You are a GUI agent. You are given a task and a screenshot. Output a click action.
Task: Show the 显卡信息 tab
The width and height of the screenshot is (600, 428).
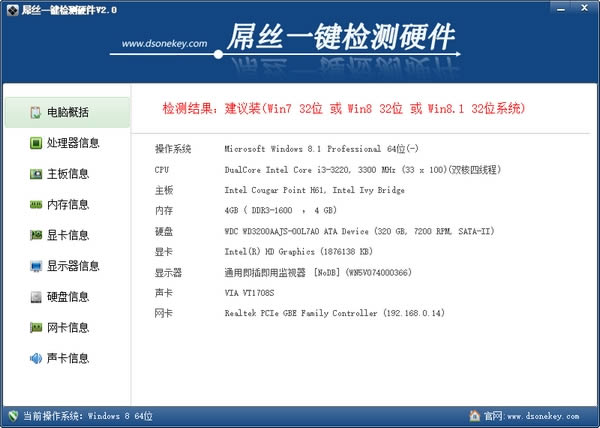(x=67, y=235)
